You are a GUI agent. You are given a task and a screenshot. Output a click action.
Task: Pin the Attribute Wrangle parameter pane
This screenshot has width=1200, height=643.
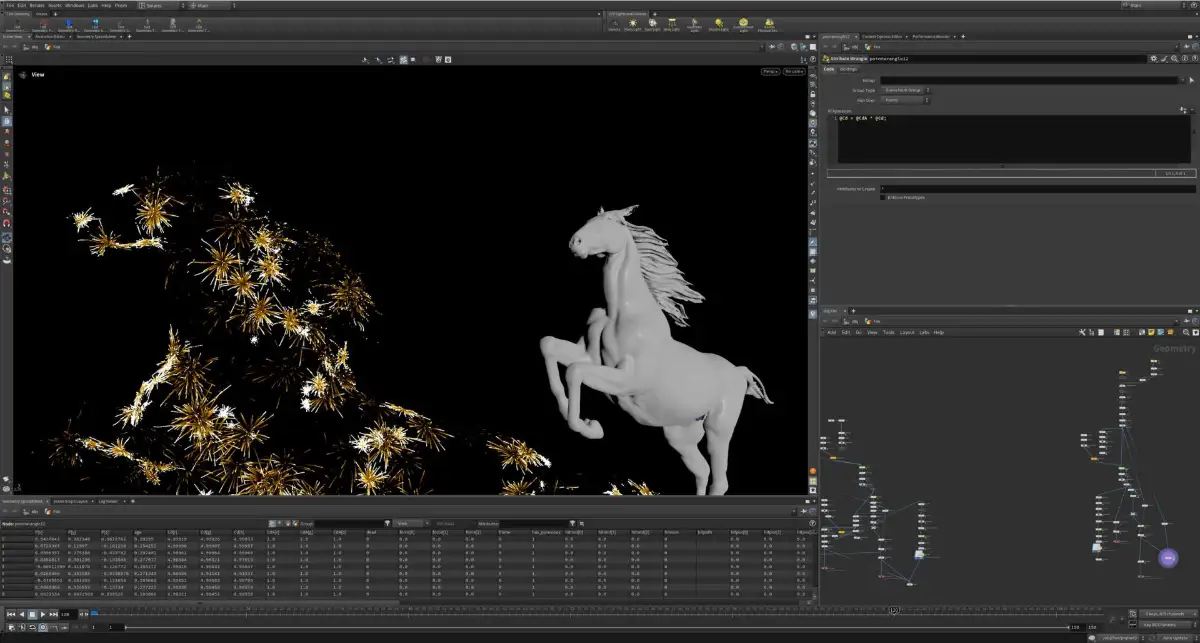(1196, 58)
